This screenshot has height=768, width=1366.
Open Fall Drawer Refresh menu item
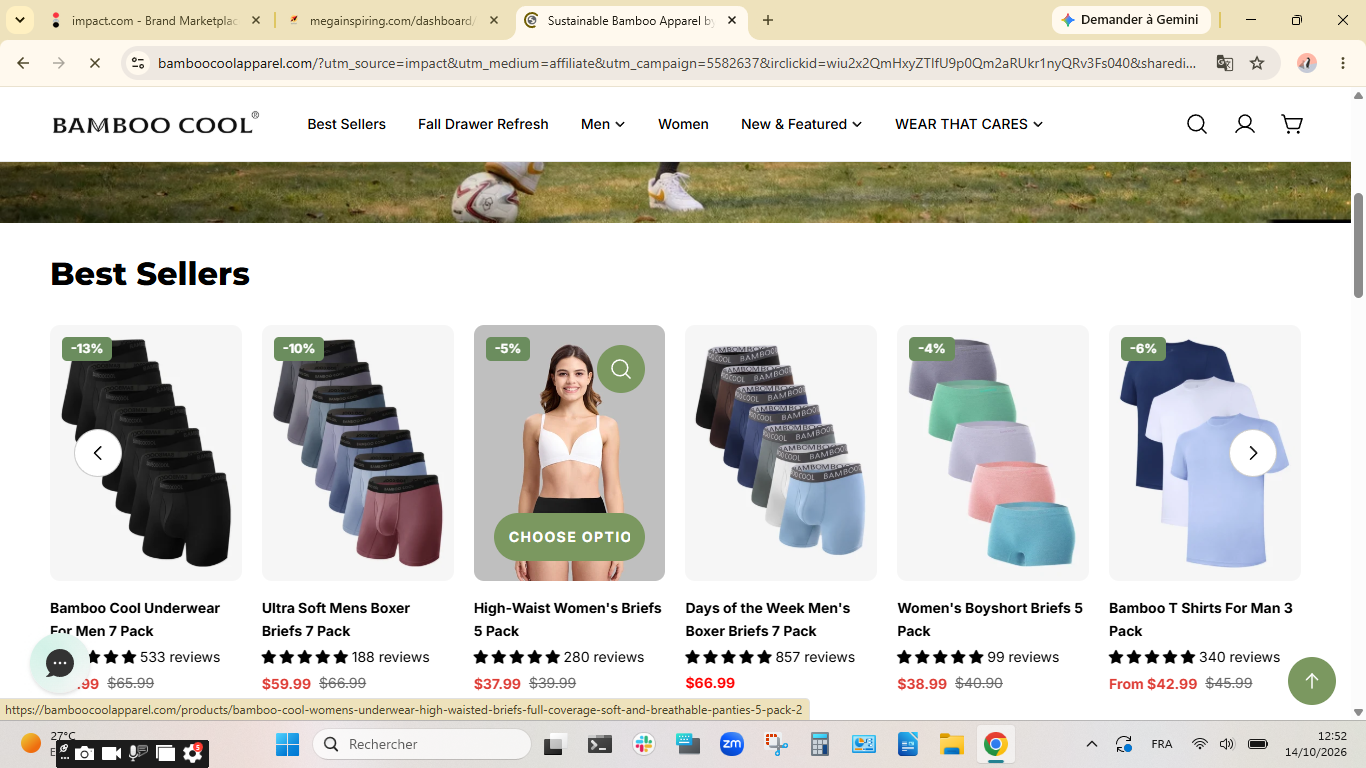tap(483, 124)
